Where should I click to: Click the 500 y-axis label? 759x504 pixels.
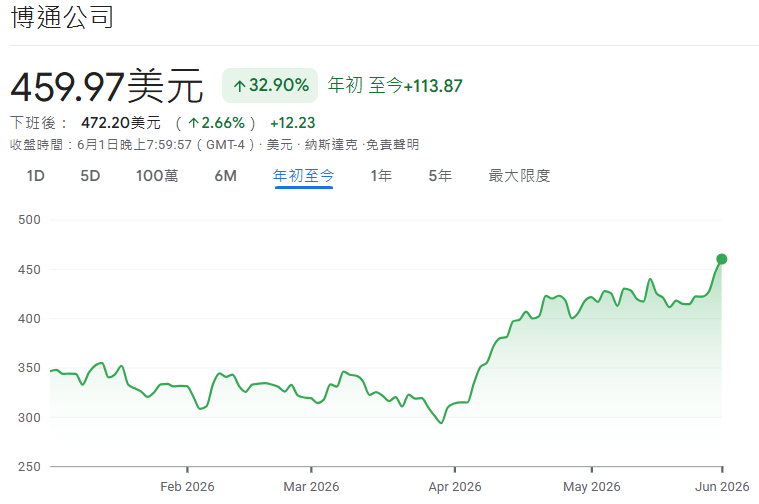29,220
